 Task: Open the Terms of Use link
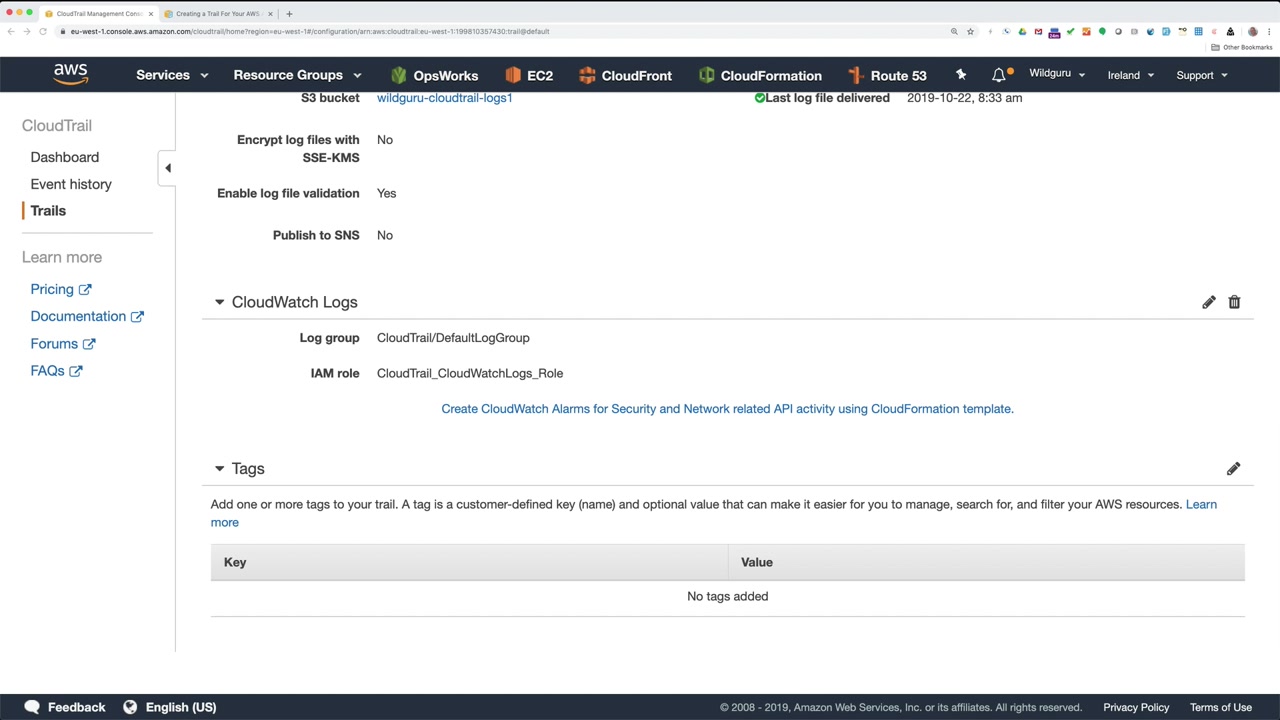1221,707
